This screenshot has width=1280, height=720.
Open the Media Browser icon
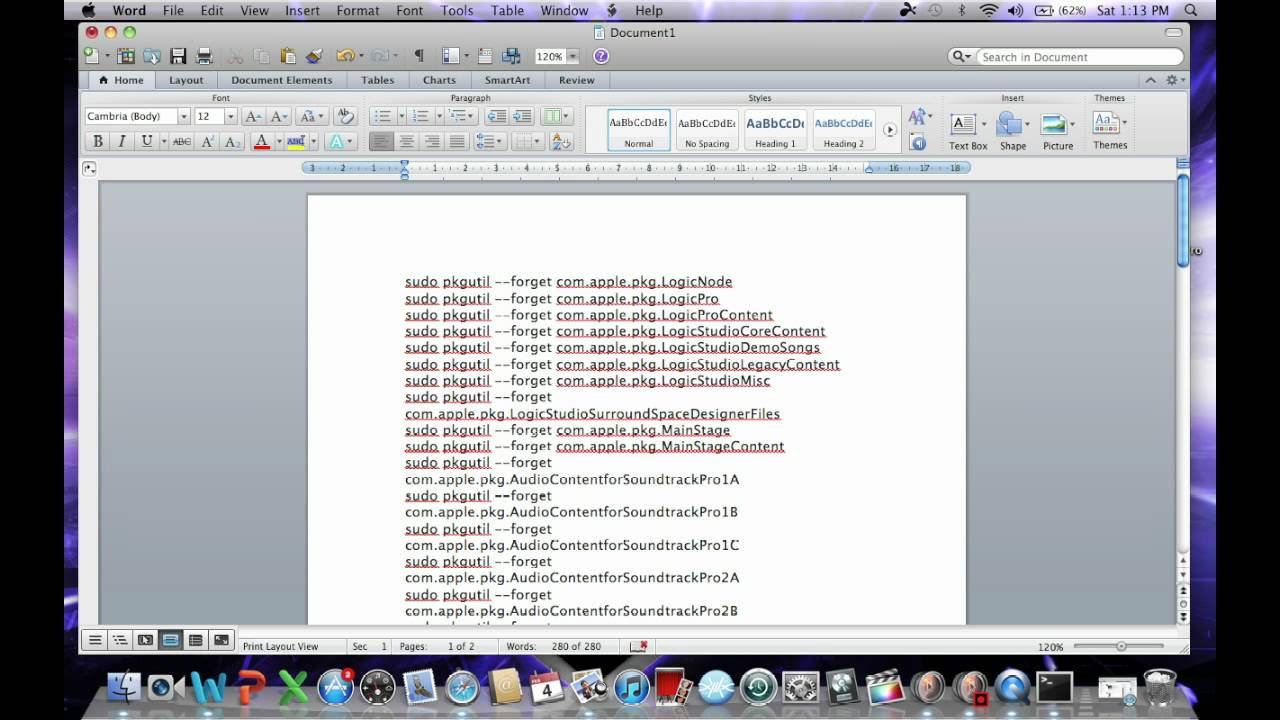click(x=511, y=56)
